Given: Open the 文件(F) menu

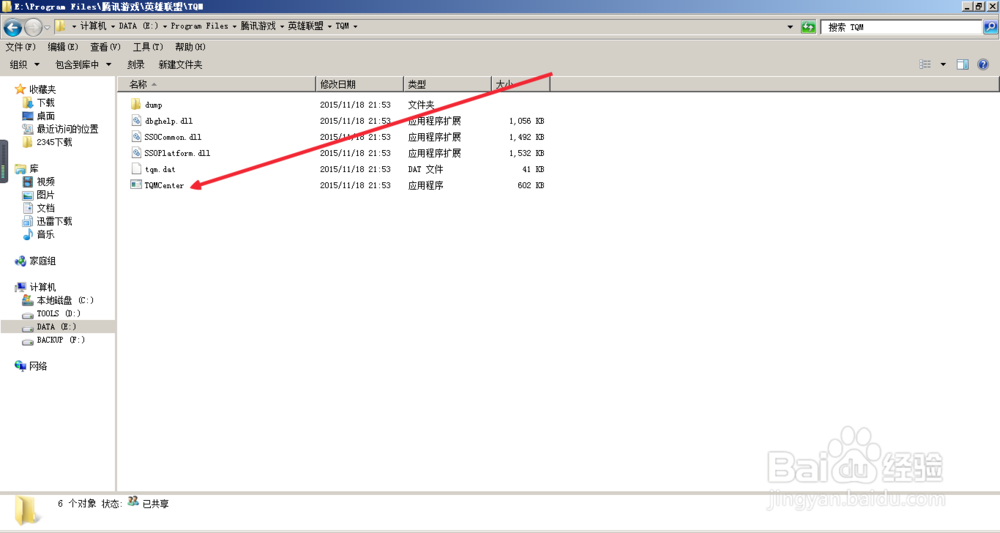Looking at the screenshot, I should (20, 47).
